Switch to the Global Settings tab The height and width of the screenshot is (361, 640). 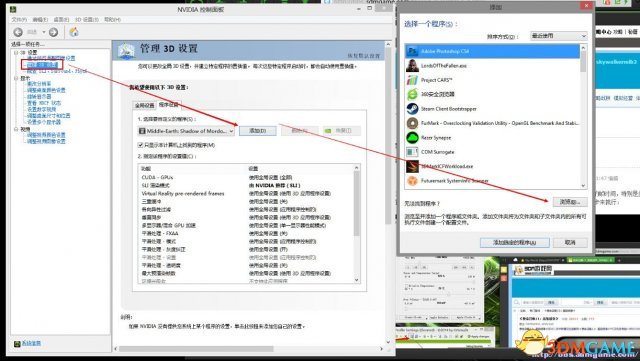[144, 105]
